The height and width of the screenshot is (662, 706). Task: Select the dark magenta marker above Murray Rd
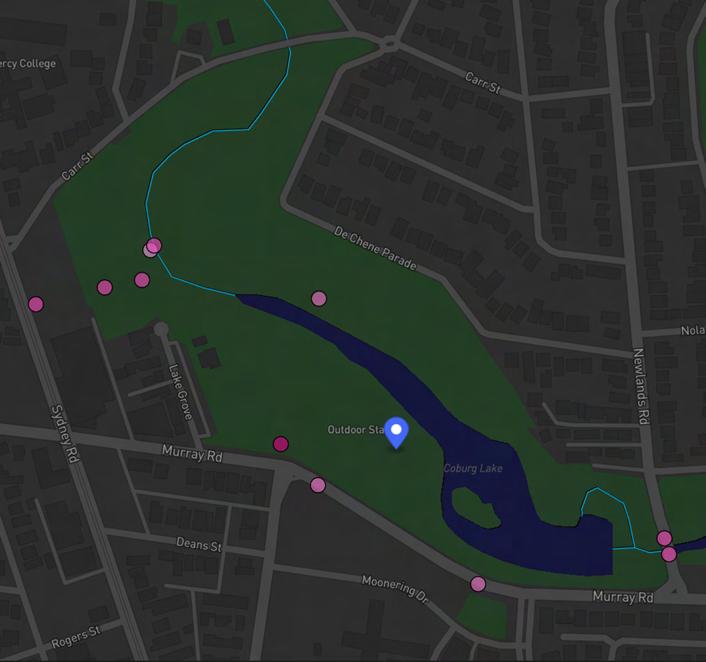(281, 444)
